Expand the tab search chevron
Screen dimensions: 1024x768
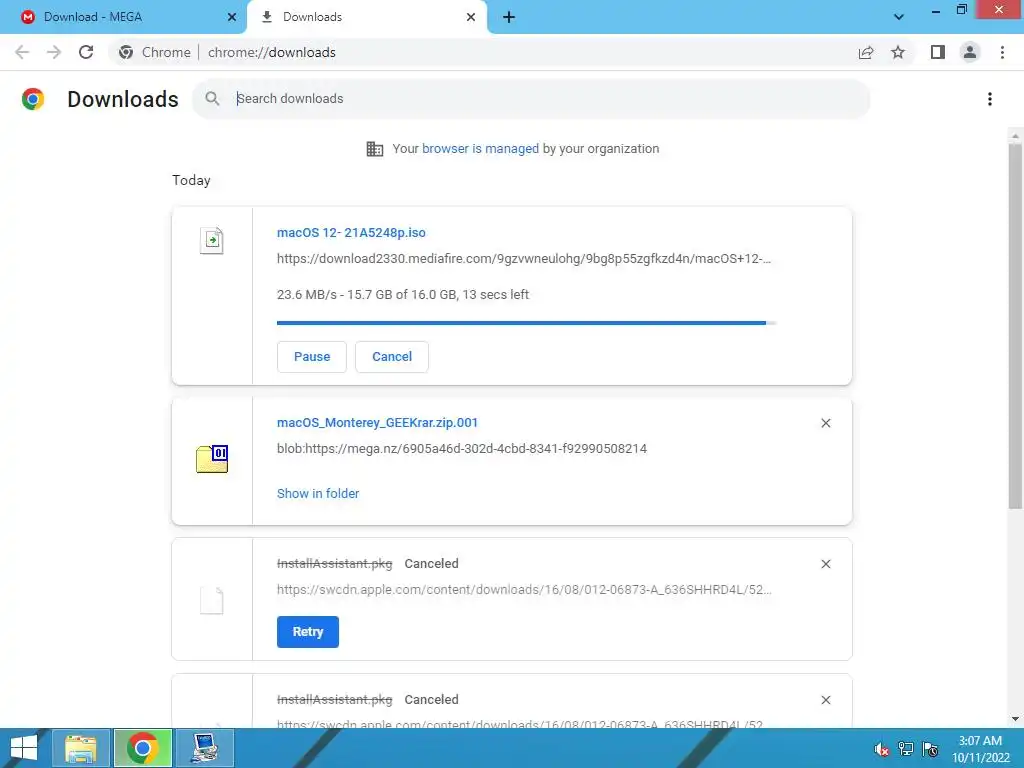[899, 17]
